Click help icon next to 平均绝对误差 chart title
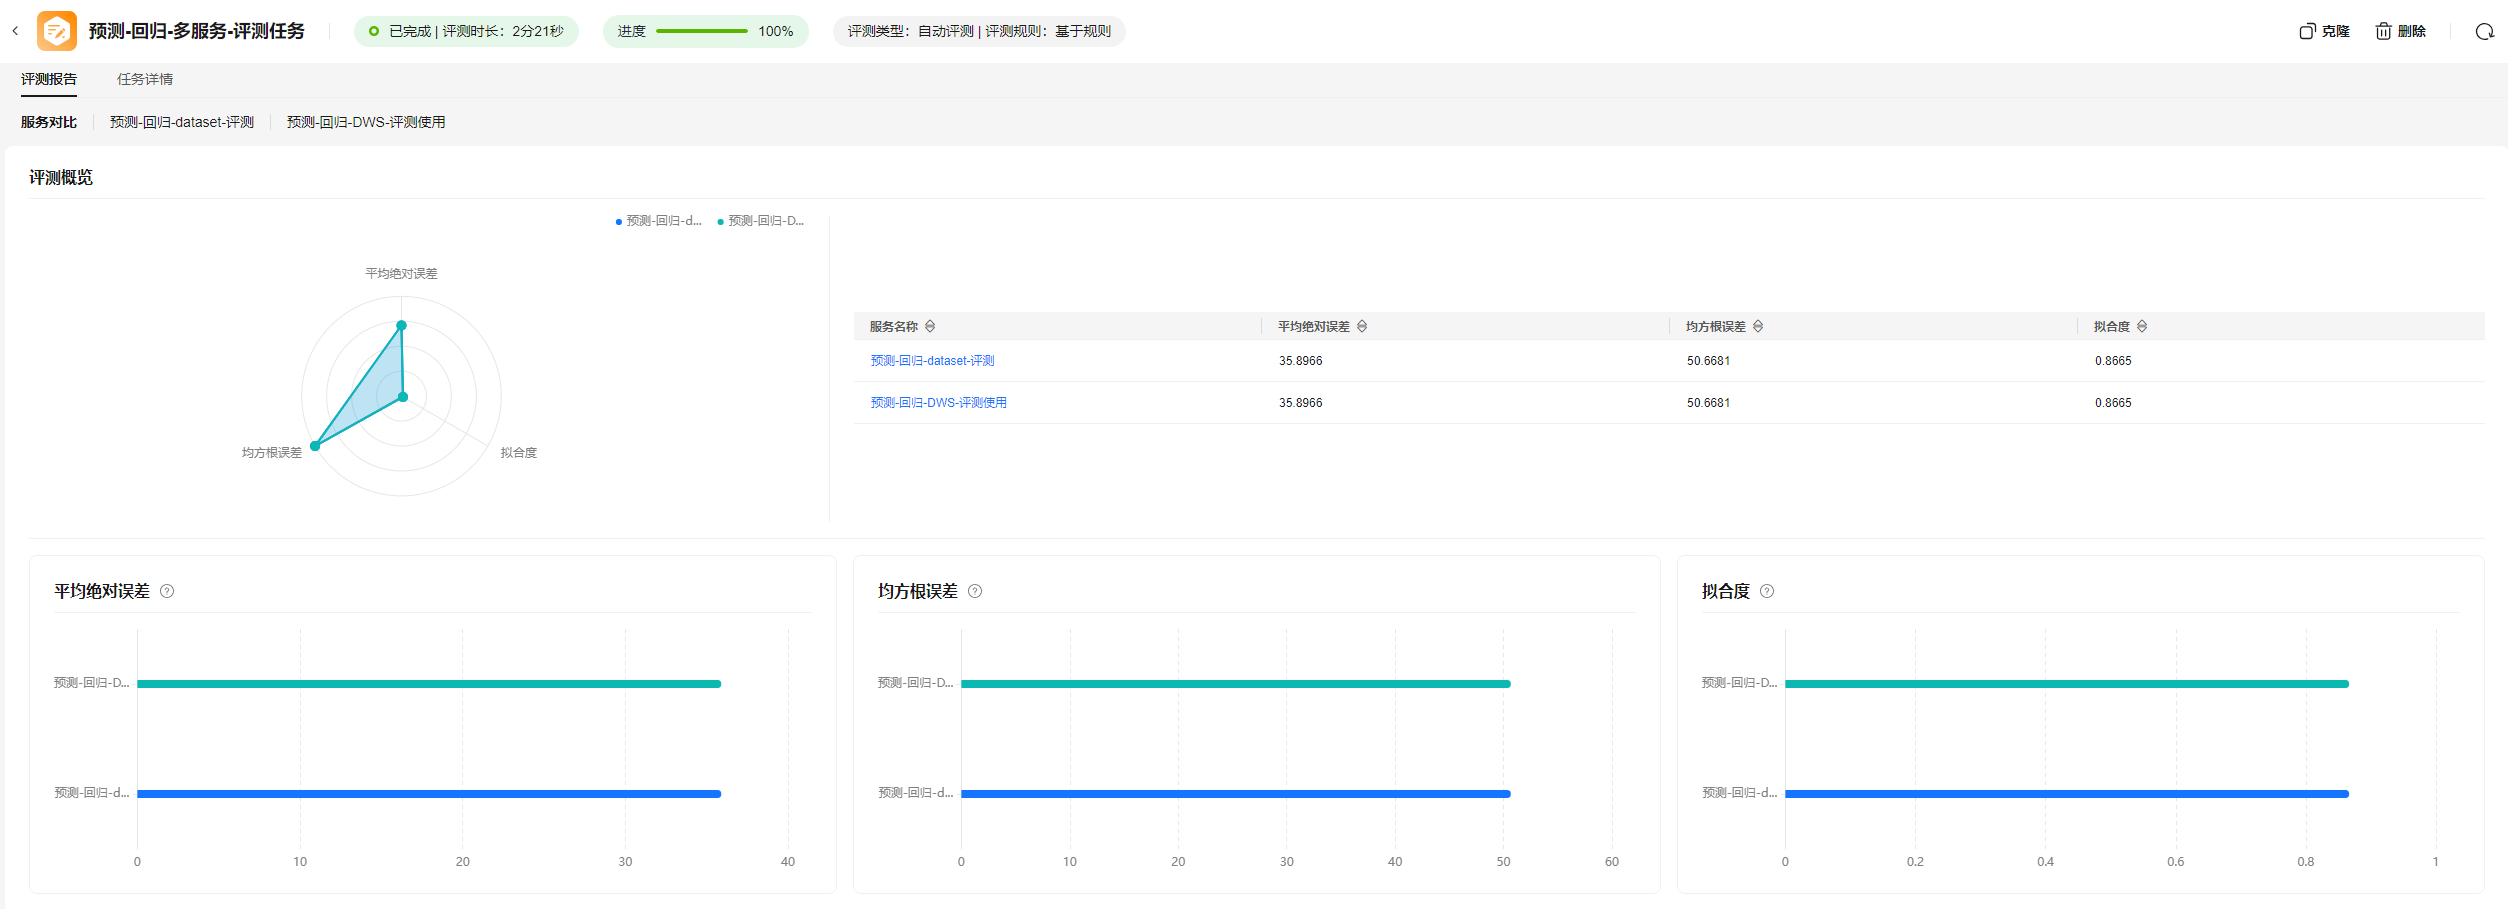 (x=167, y=591)
